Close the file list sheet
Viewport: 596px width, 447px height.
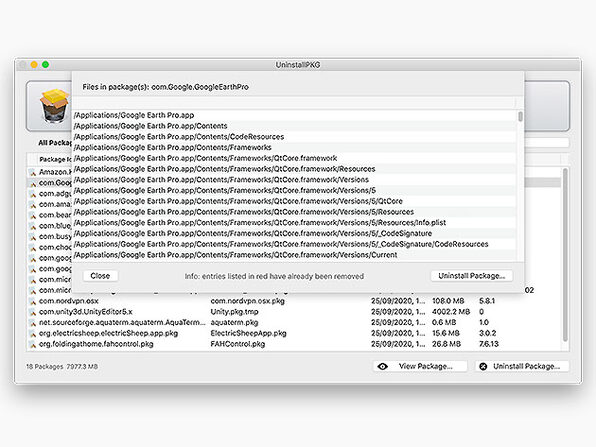(x=100, y=276)
